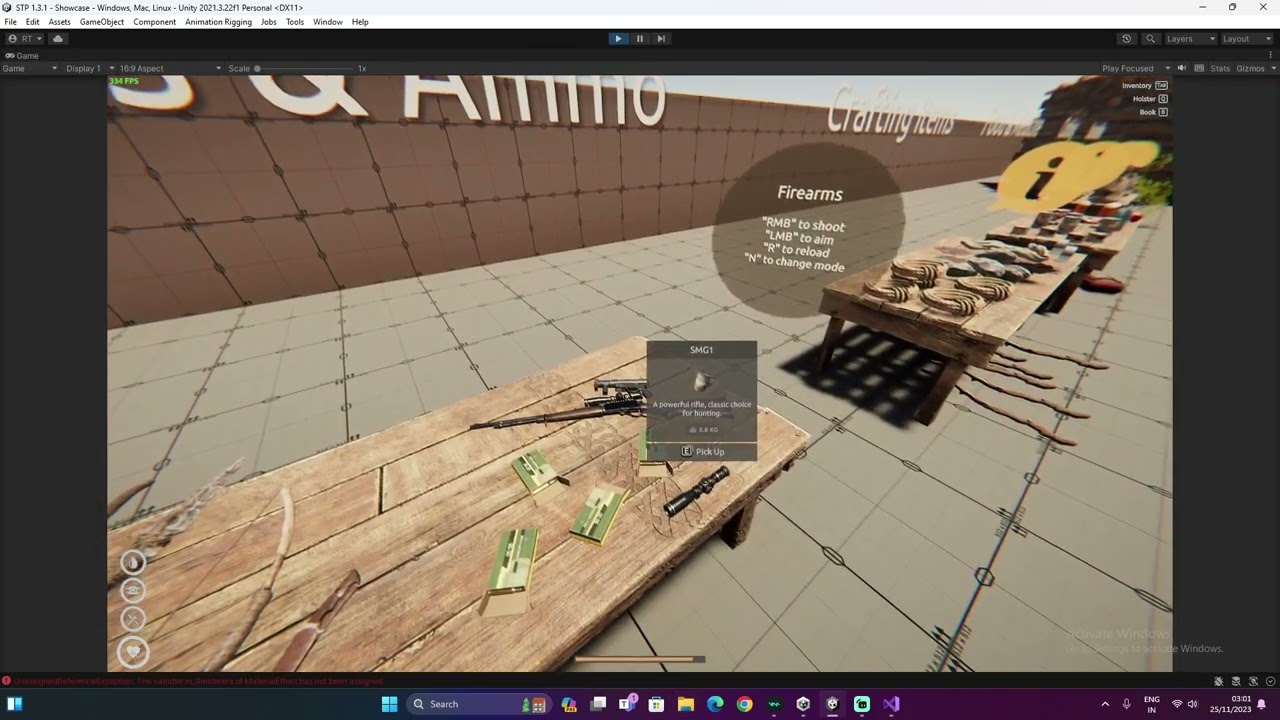Click the Play button in Unity toolbar
The image size is (1280, 720).
click(618, 39)
